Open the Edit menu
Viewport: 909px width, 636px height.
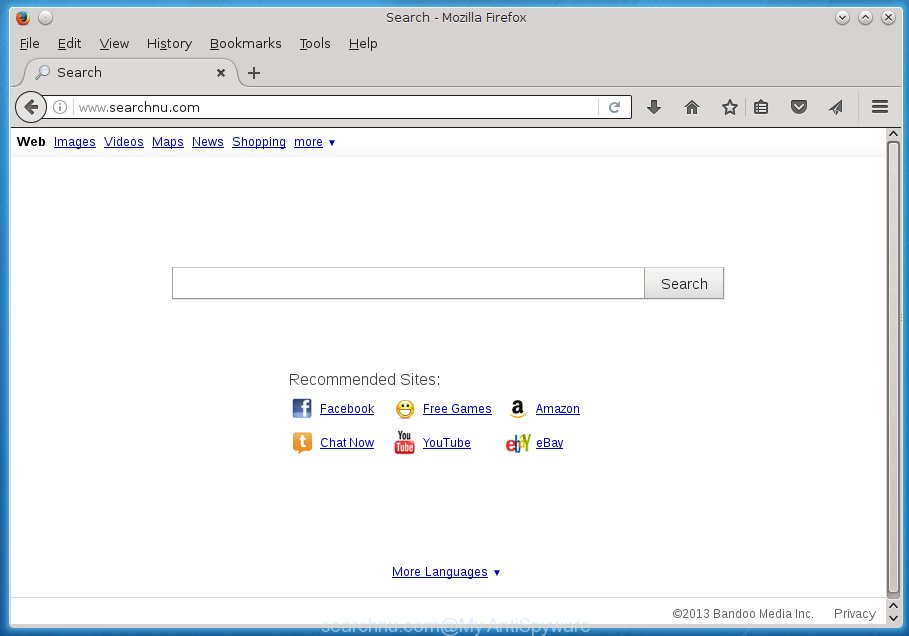[x=70, y=43]
